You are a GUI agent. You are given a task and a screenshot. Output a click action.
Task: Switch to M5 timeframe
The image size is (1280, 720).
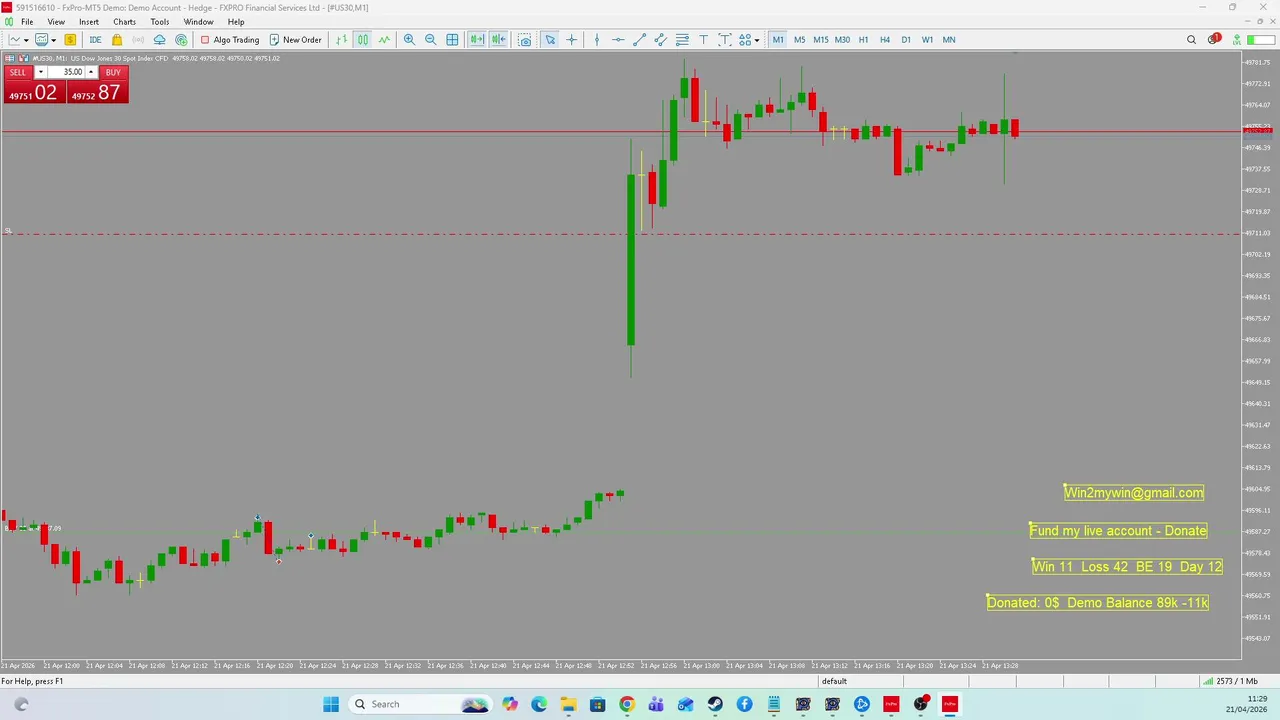coord(799,40)
